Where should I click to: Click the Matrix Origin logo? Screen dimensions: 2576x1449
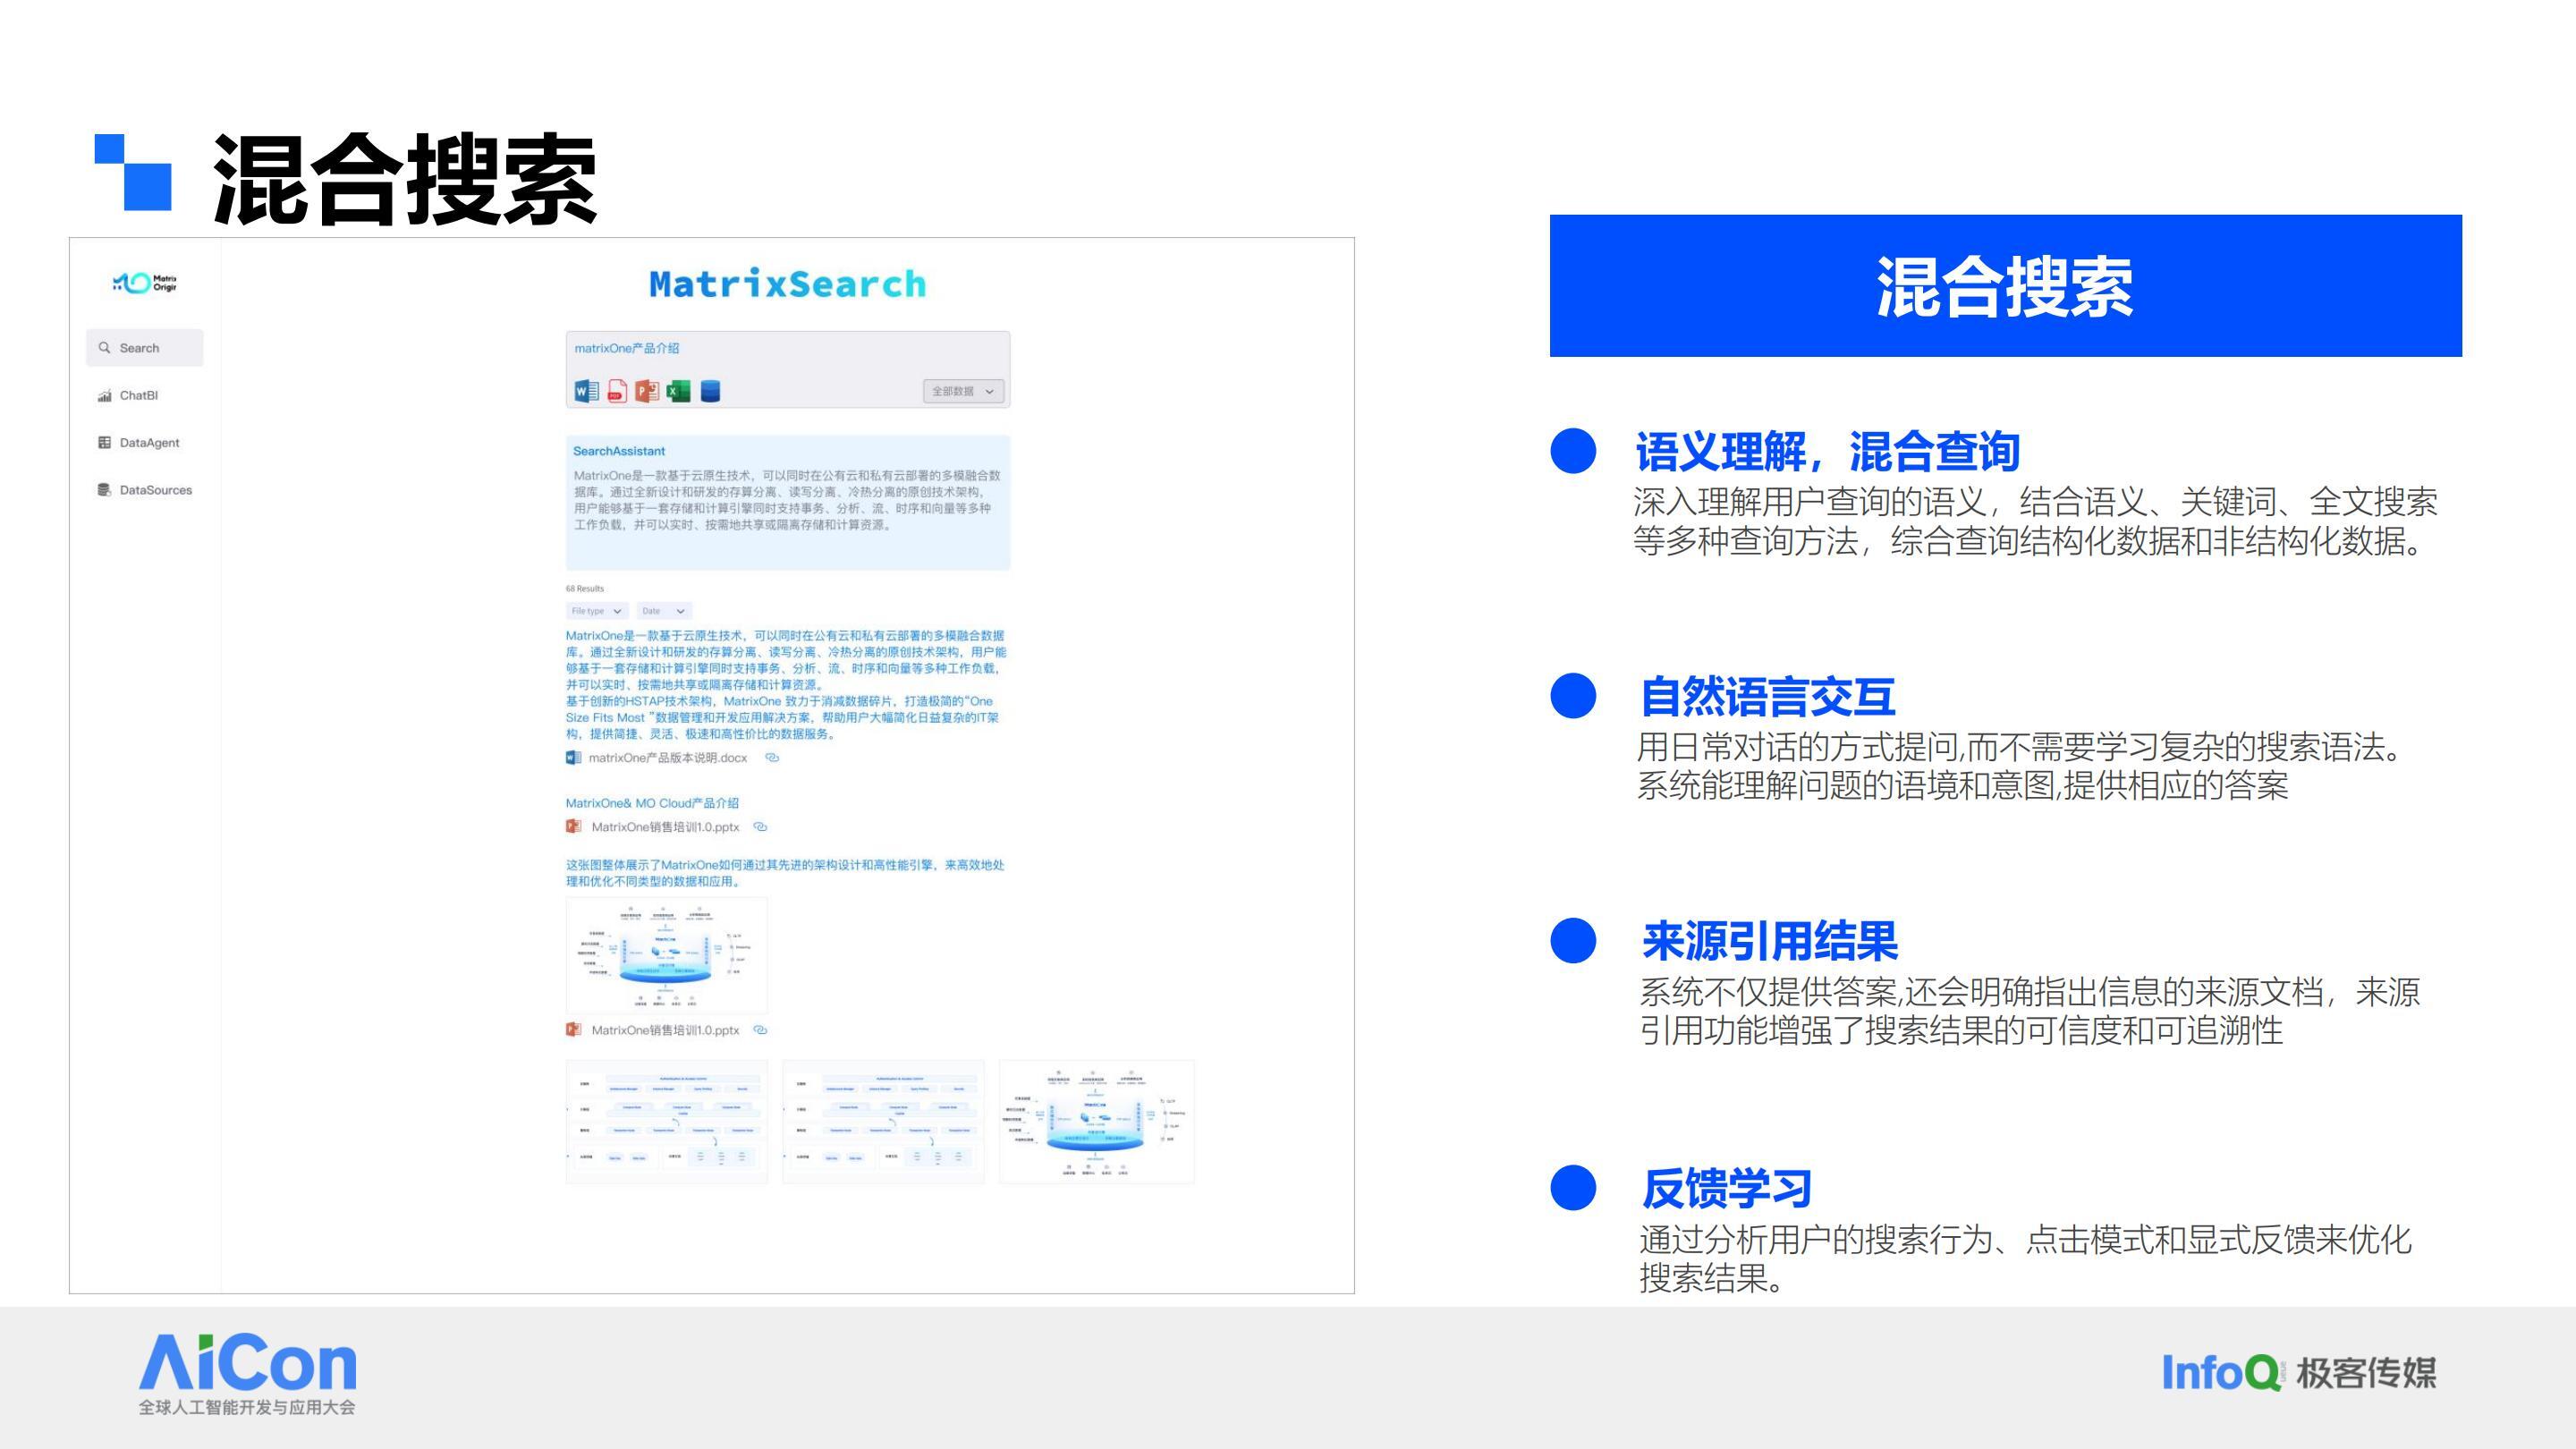tap(145, 283)
